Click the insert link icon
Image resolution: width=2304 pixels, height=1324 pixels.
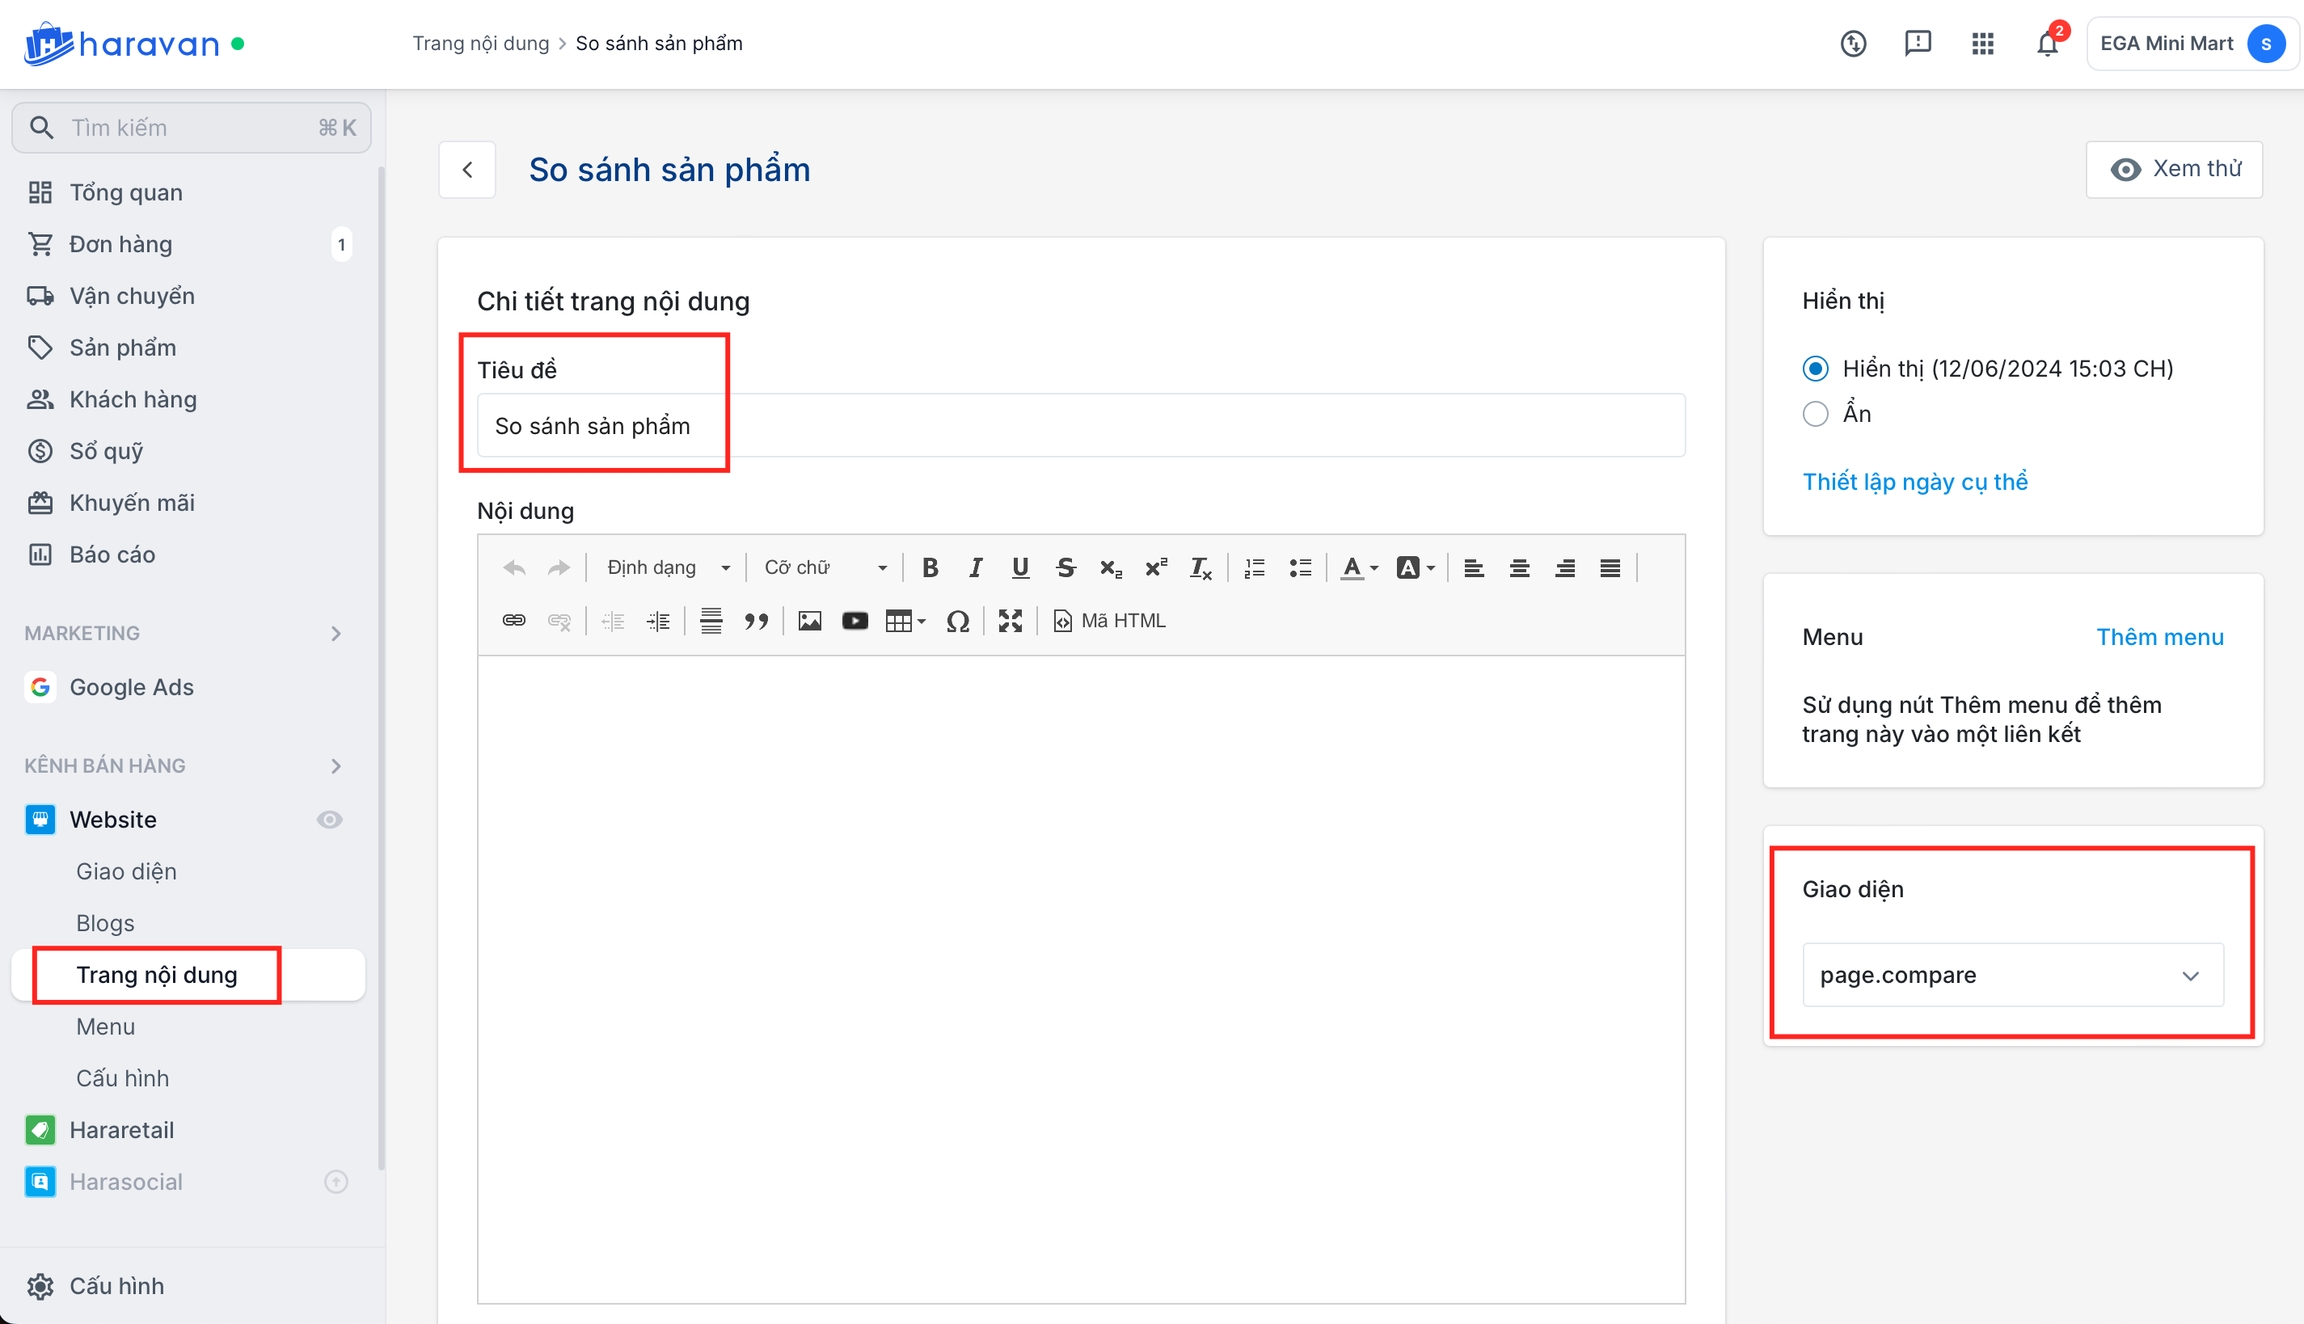tap(514, 621)
